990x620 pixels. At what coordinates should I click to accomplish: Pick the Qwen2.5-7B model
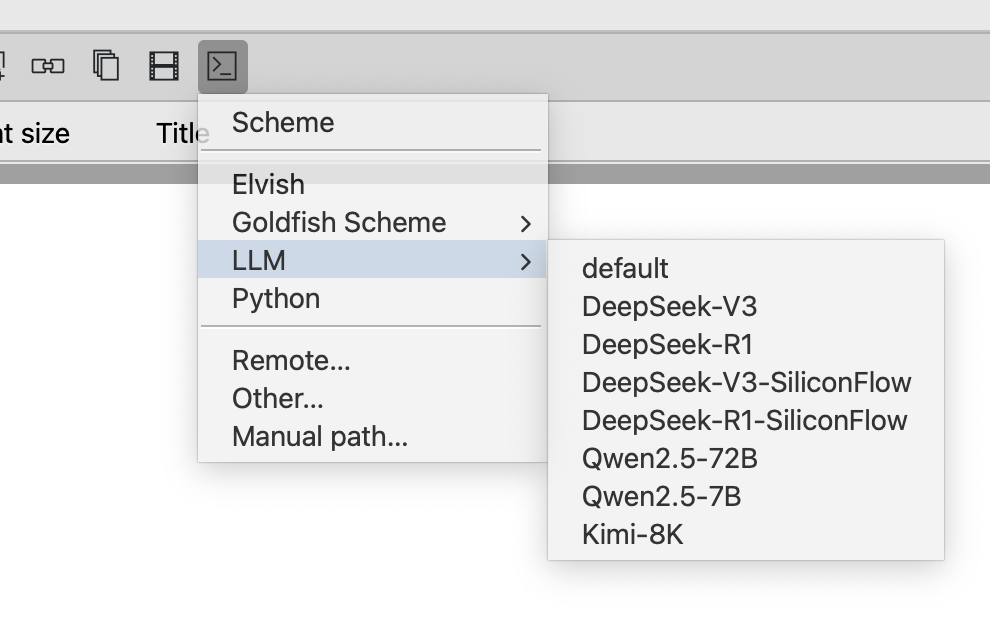661,497
